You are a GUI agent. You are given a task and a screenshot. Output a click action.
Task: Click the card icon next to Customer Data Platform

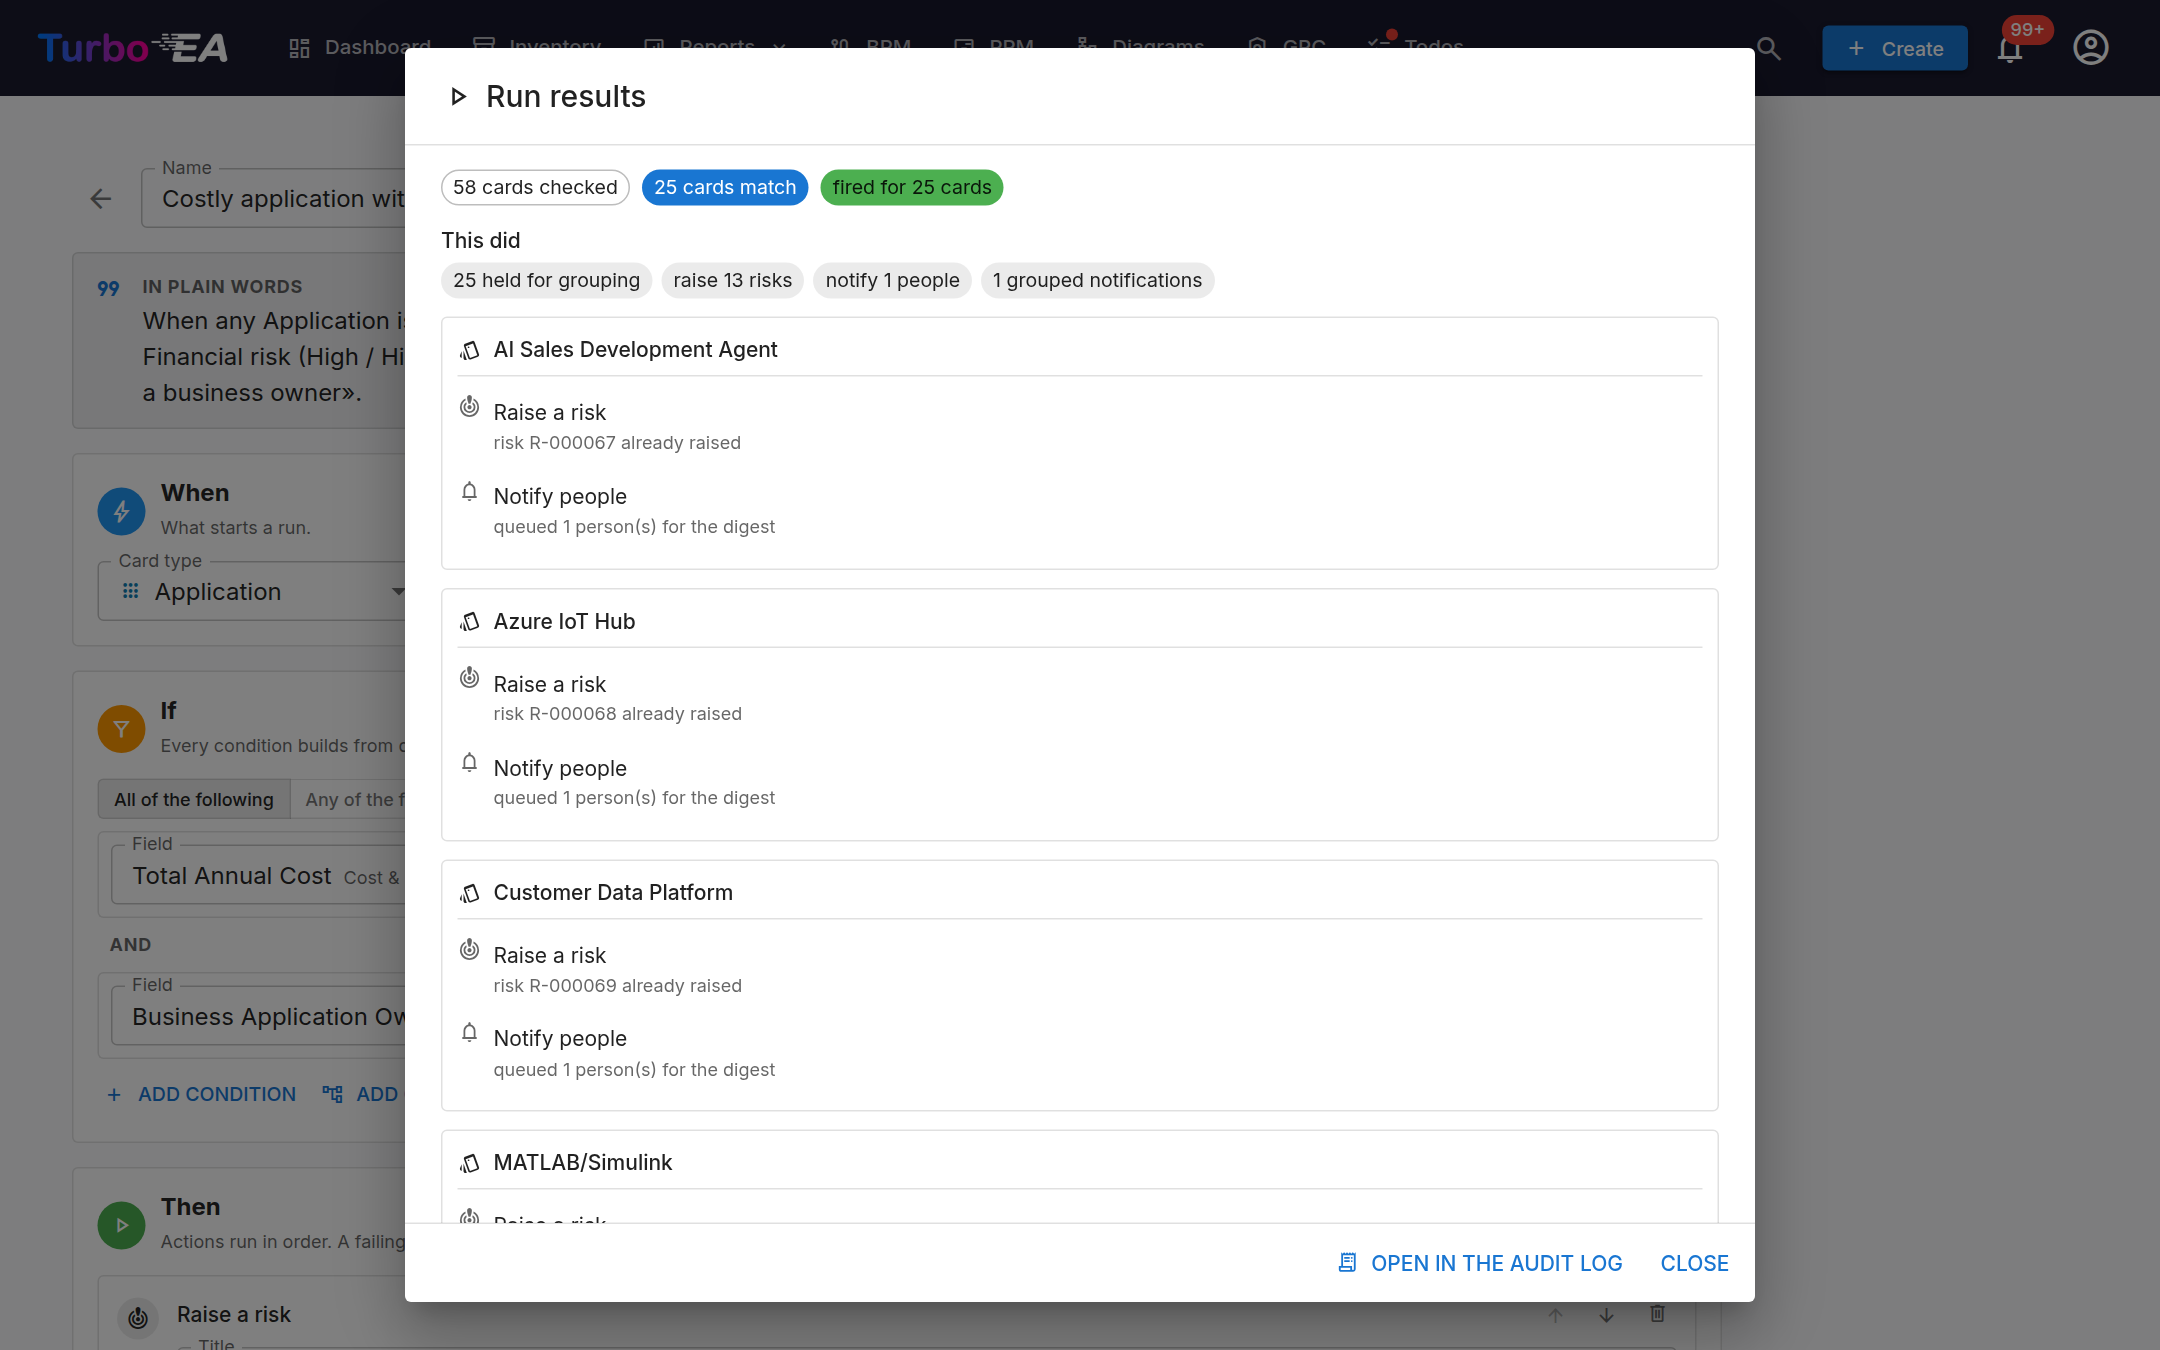coord(470,893)
